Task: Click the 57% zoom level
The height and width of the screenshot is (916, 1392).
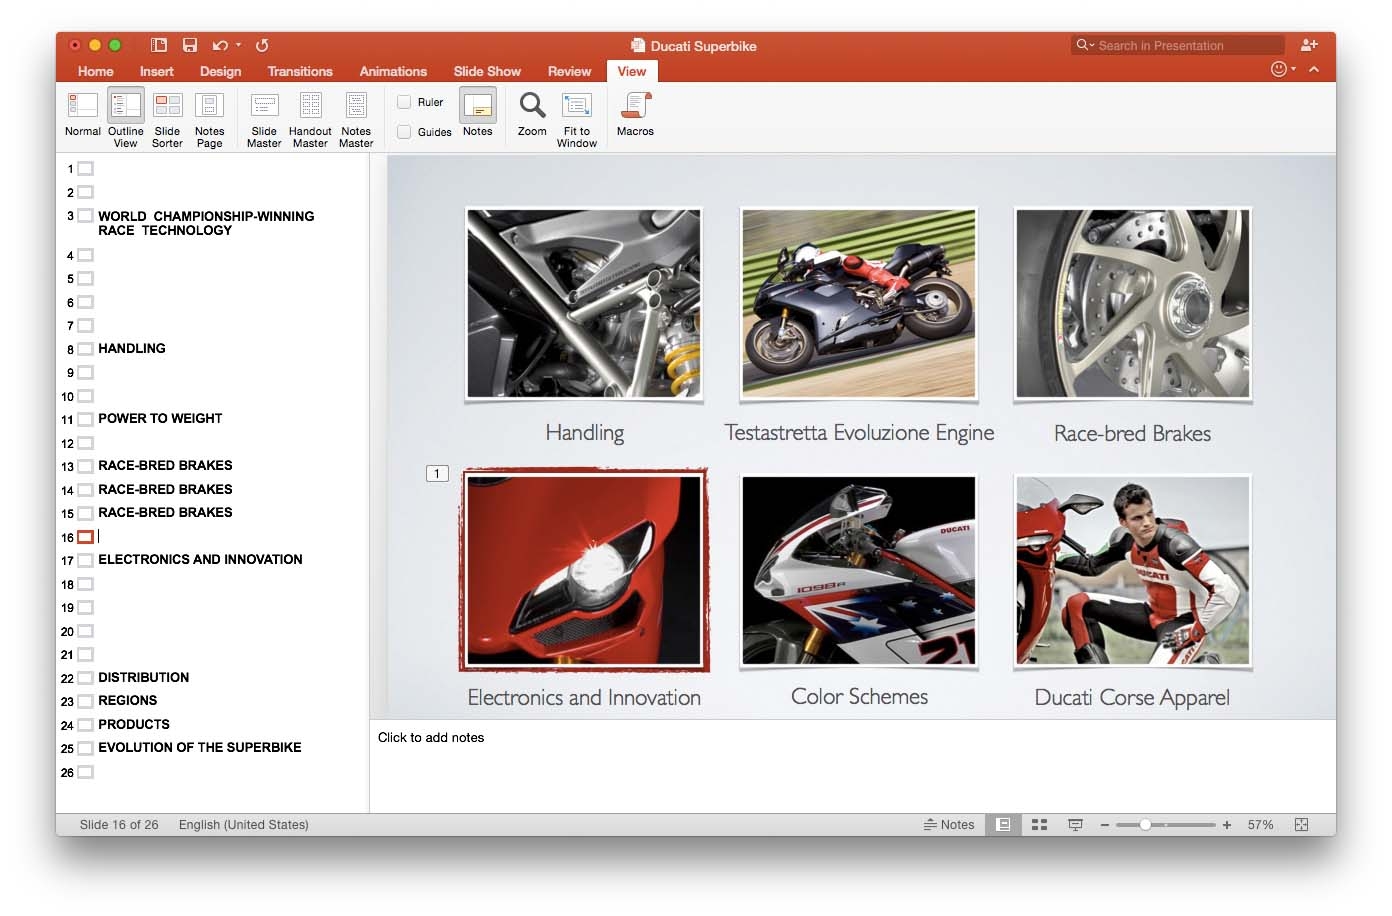Action: pos(1260,825)
